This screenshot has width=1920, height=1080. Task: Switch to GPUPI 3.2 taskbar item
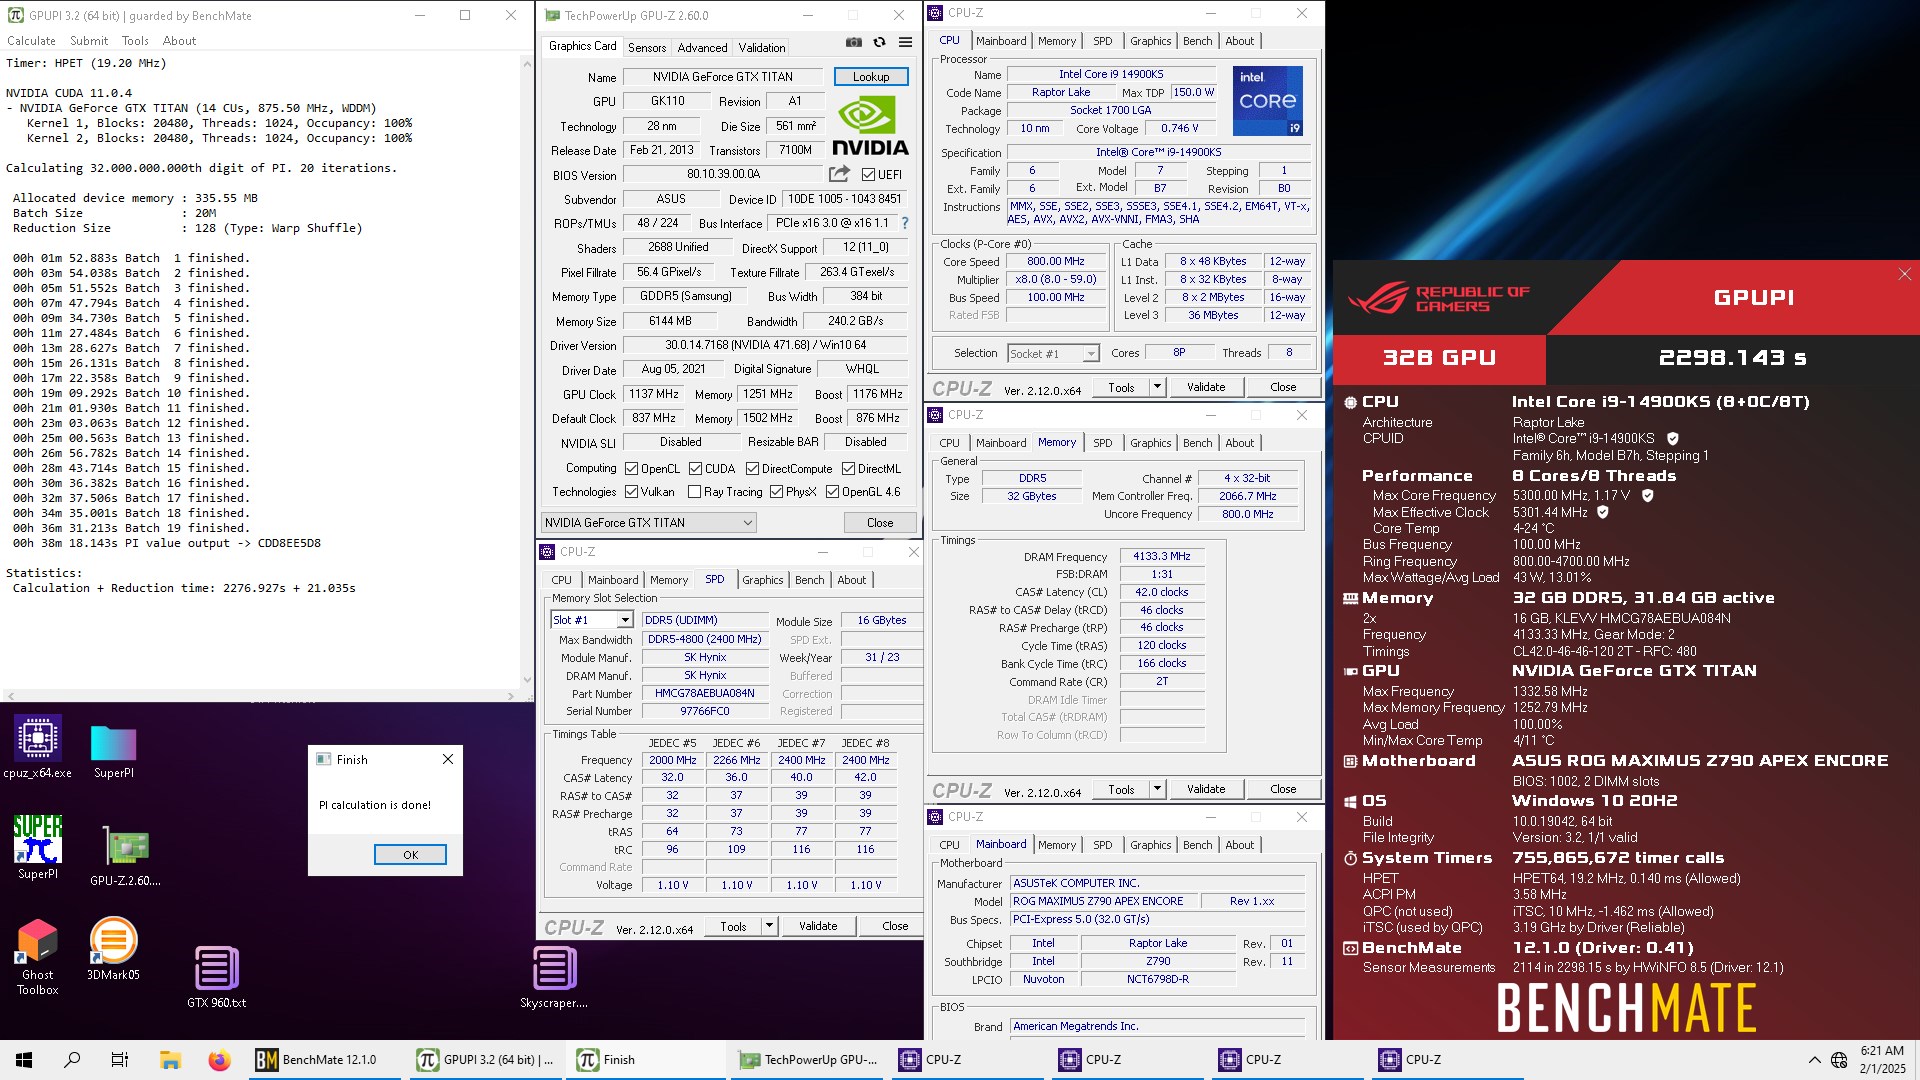(488, 1060)
